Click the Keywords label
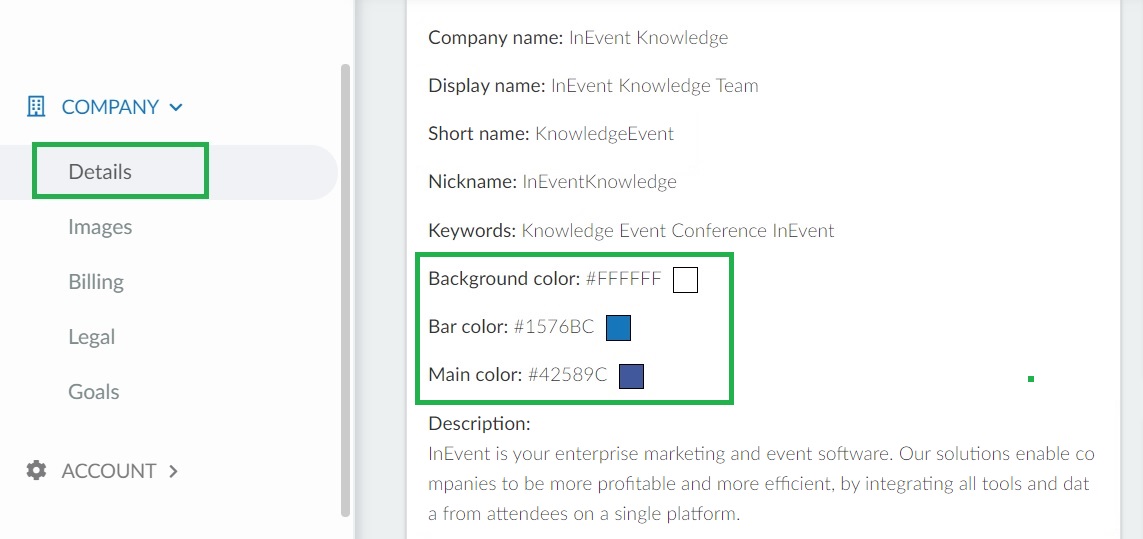Screen dimensions: 1143x539 pos(472,231)
